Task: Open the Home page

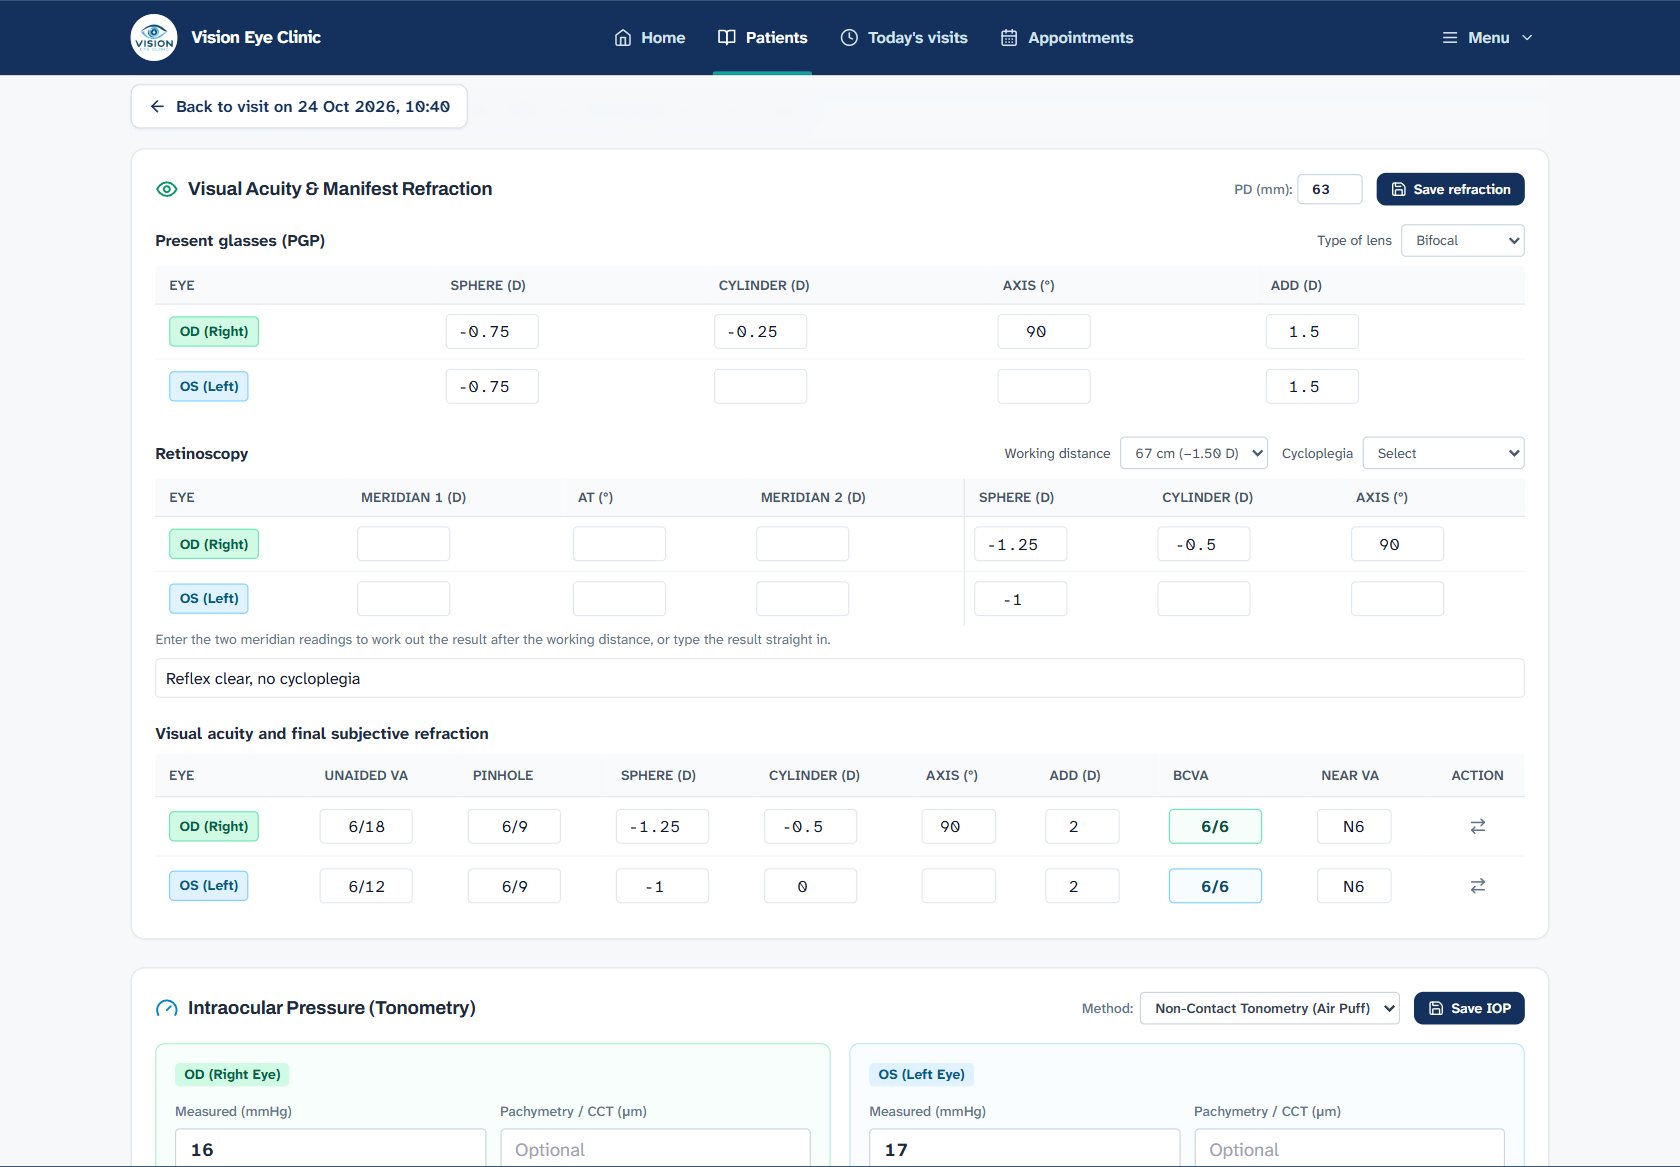Action: tap(650, 38)
